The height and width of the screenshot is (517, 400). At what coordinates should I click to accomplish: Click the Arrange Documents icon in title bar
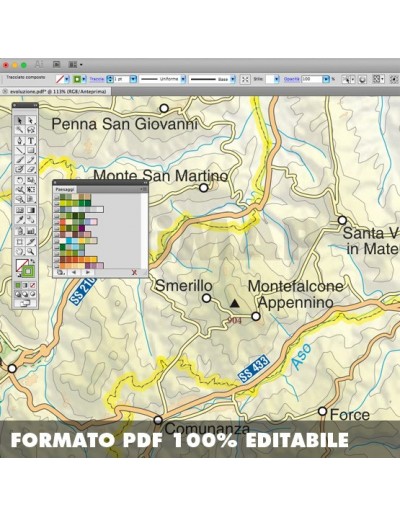(x=75, y=64)
